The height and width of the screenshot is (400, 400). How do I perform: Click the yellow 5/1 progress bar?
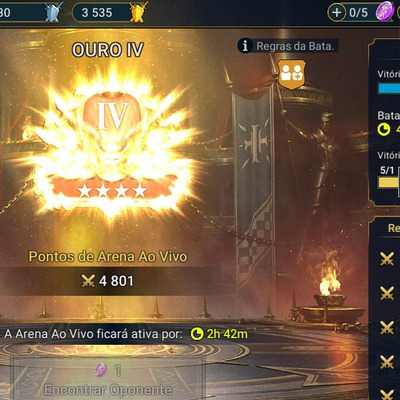[389, 182]
